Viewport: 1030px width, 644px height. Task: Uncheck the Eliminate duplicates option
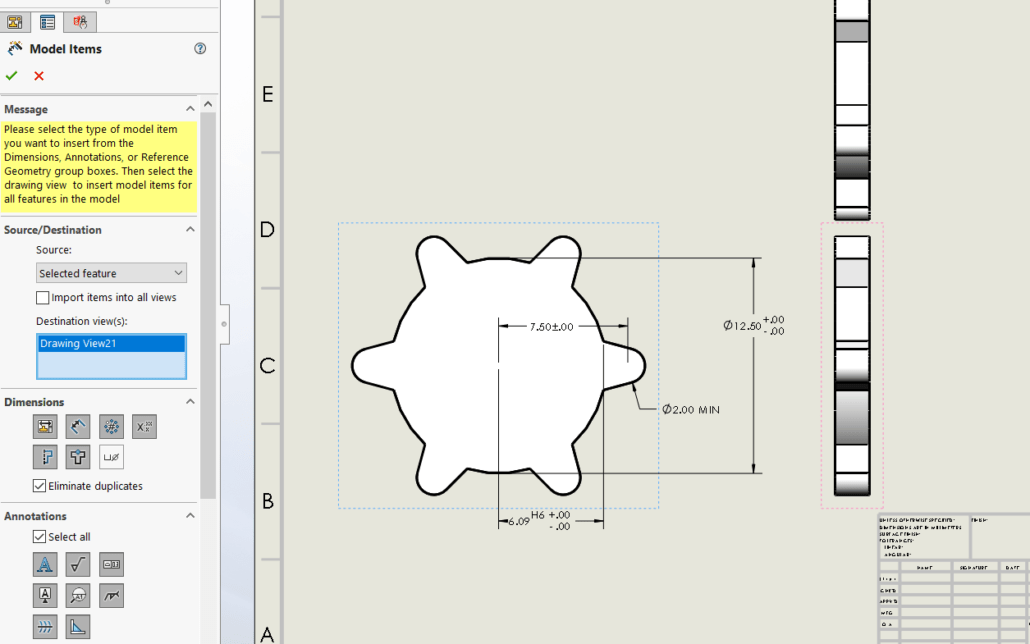[38, 485]
